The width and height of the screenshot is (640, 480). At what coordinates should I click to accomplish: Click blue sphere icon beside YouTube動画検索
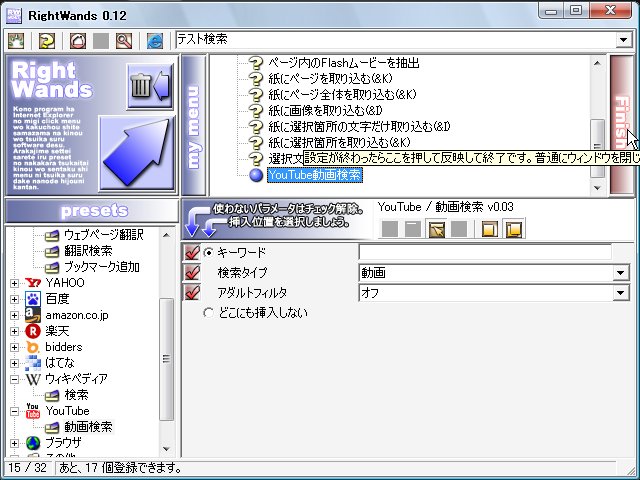256,175
